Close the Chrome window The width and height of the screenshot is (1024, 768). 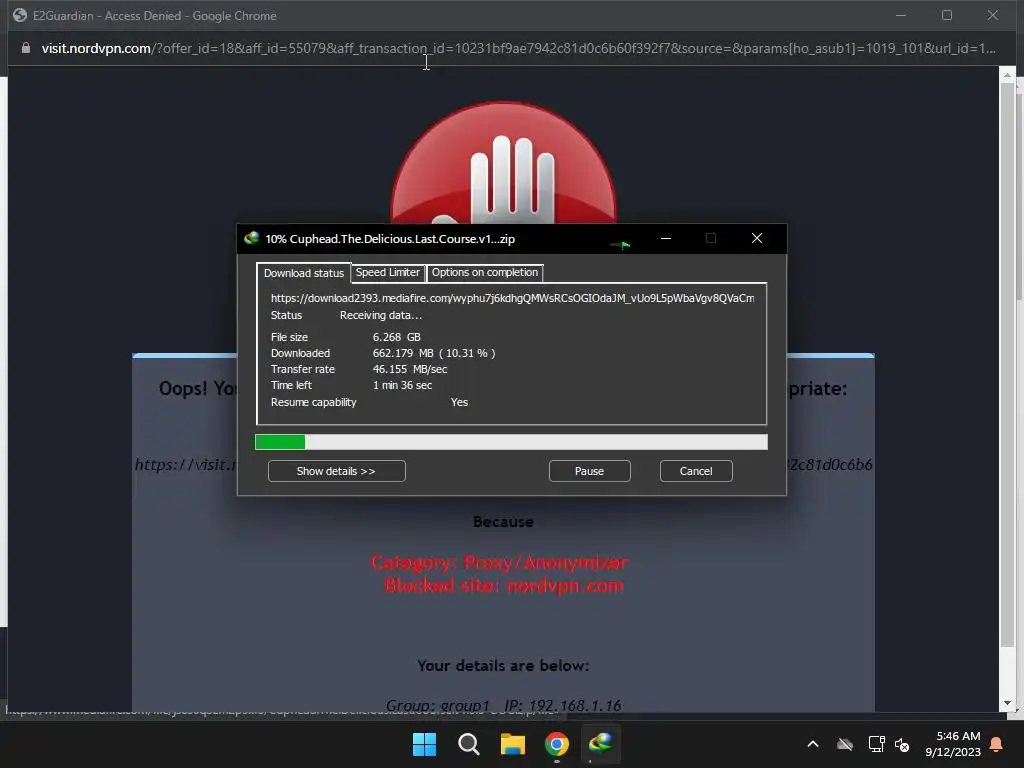click(x=993, y=15)
